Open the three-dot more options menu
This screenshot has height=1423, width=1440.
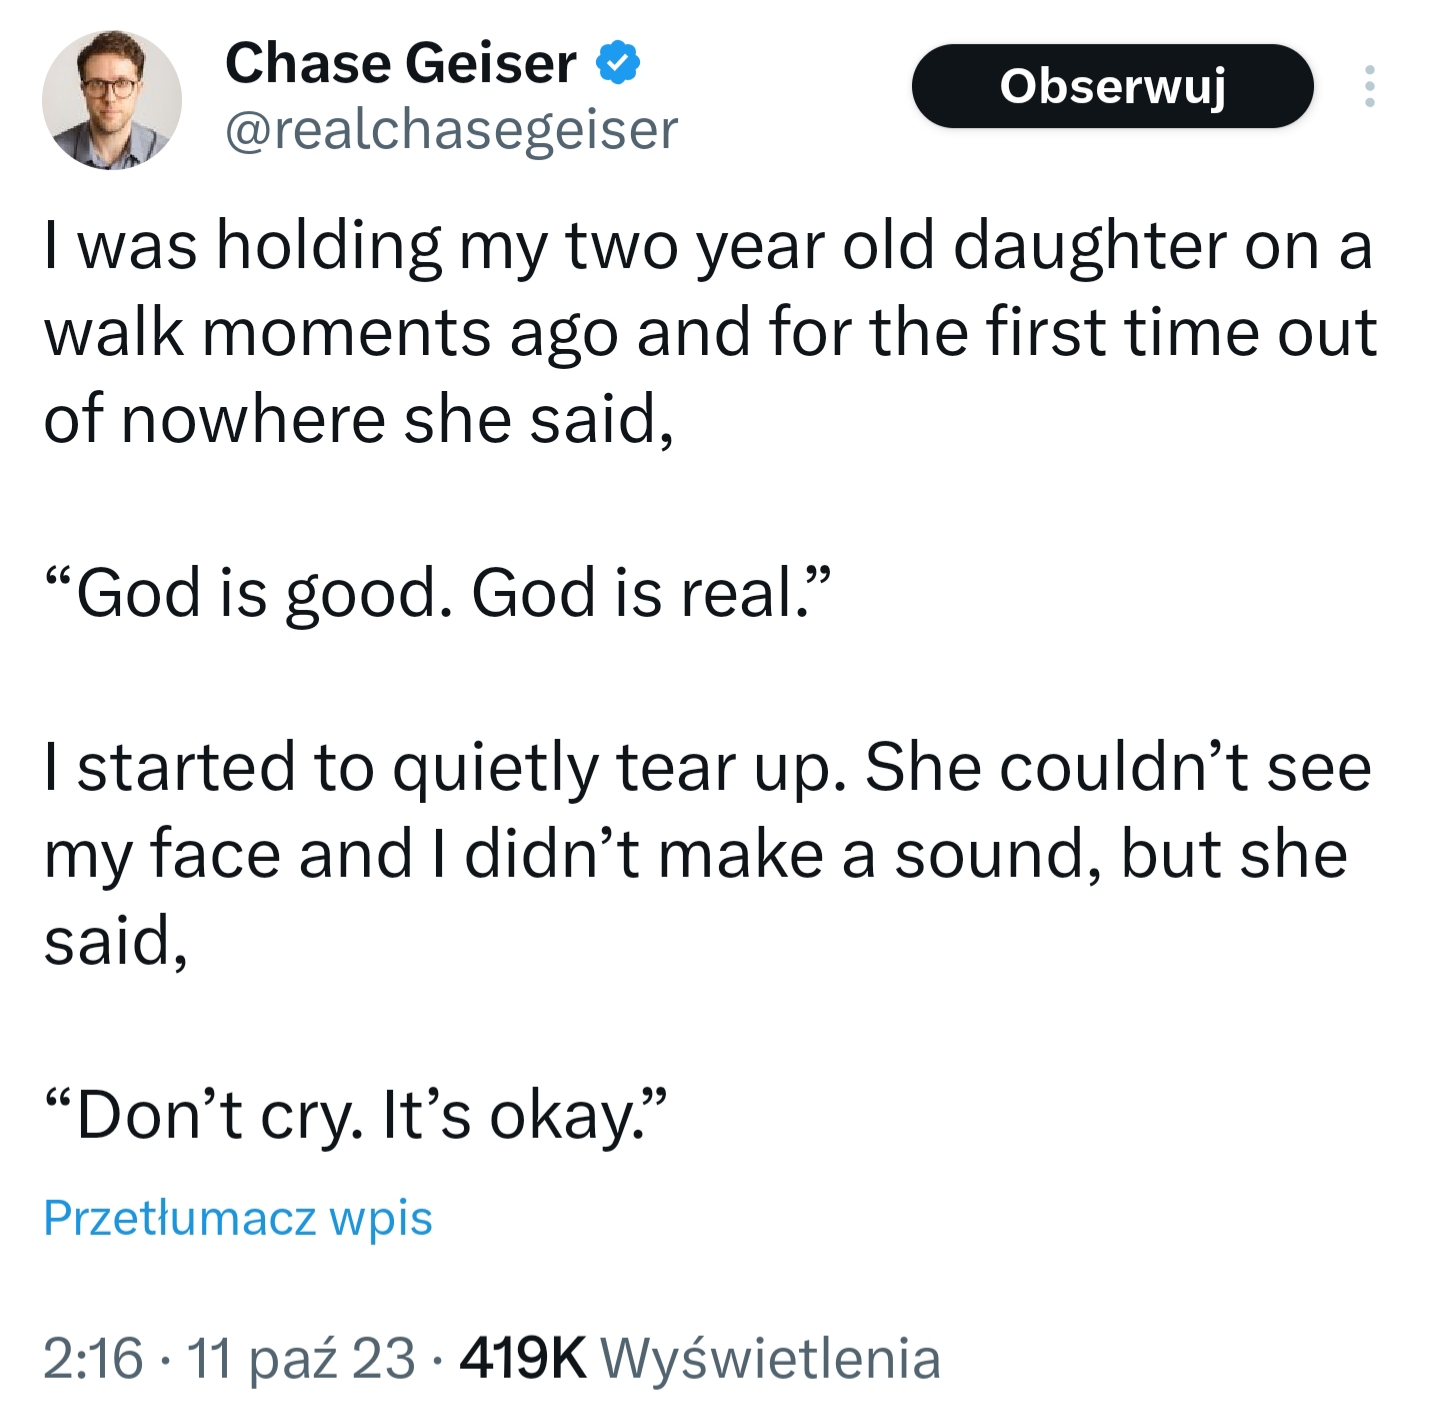click(1369, 86)
